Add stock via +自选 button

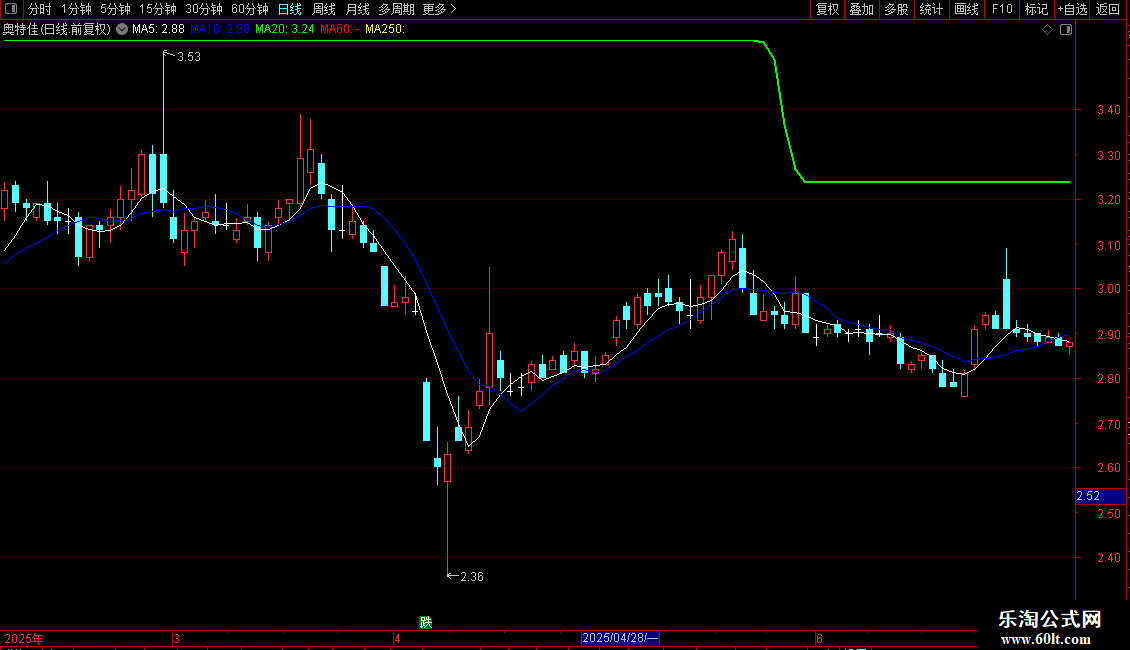pyautogui.click(x=1072, y=9)
